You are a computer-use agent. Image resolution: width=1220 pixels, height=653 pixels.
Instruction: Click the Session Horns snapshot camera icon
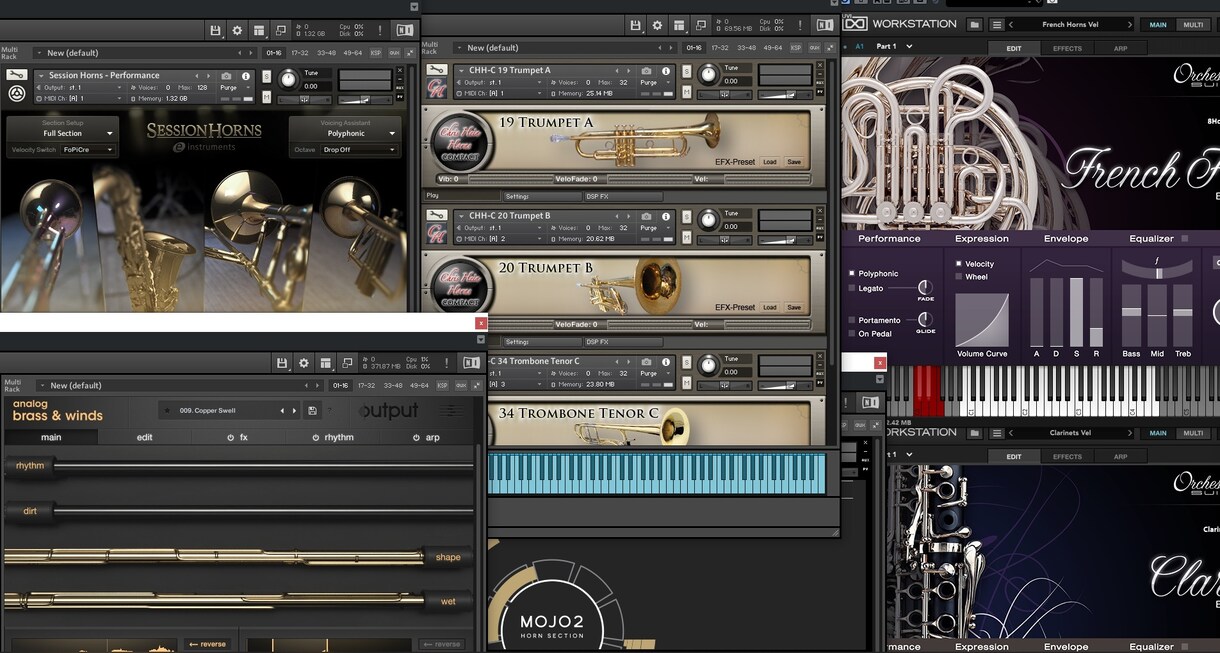[x=227, y=75]
